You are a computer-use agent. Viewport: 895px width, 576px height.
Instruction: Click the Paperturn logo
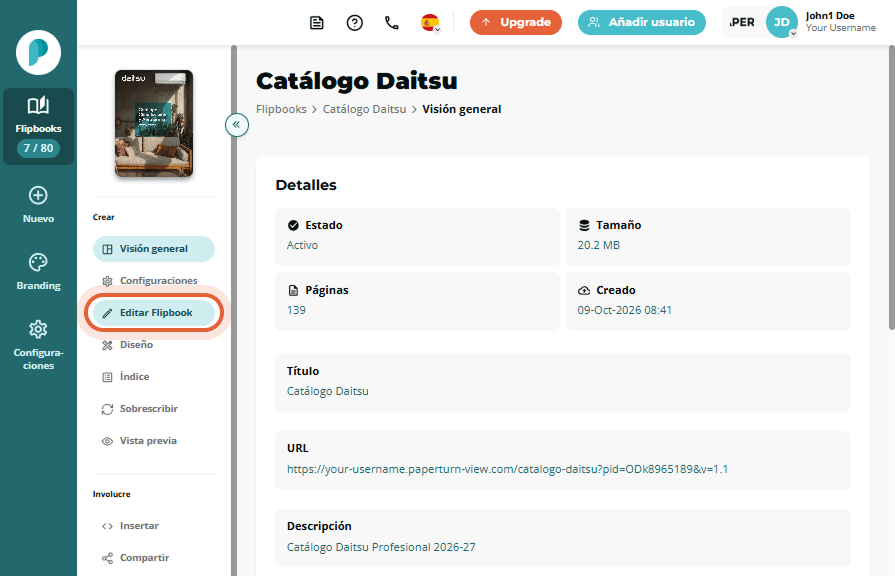38,53
